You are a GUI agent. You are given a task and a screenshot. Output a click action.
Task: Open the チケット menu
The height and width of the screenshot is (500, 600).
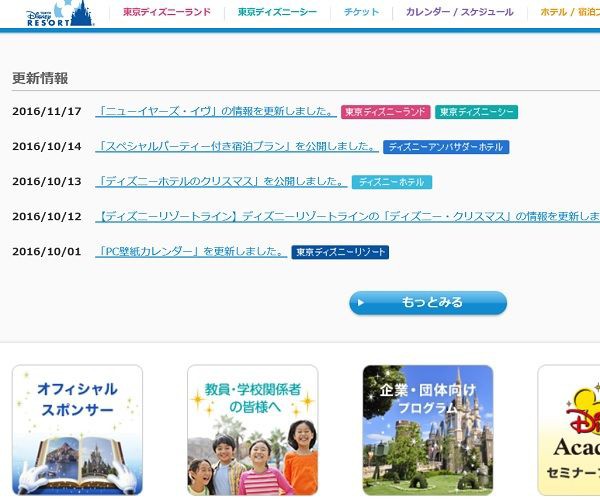(361, 12)
